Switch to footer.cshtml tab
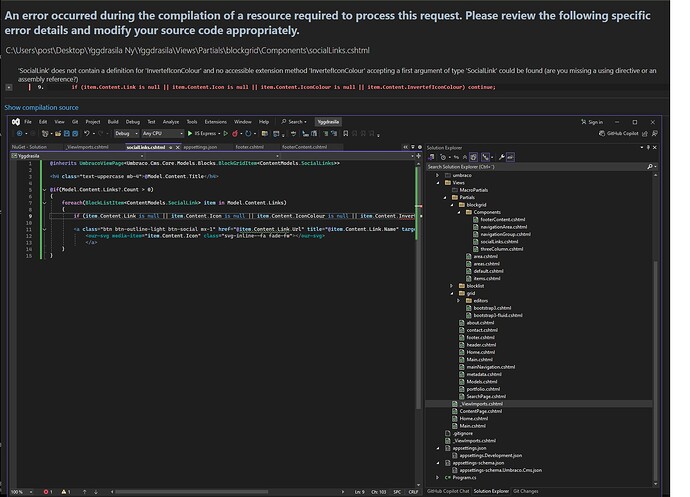690x497 pixels. (x=250, y=147)
